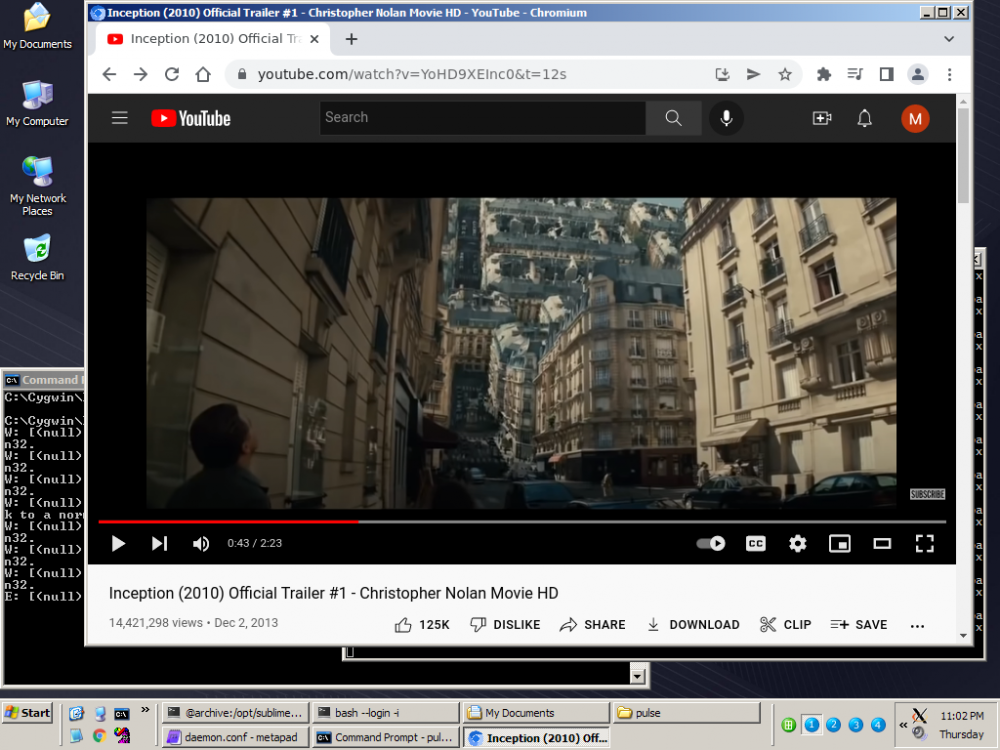Viewport: 1000px width, 750px height.
Task: Open a new tab with plus button
Action: click(x=351, y=39)
